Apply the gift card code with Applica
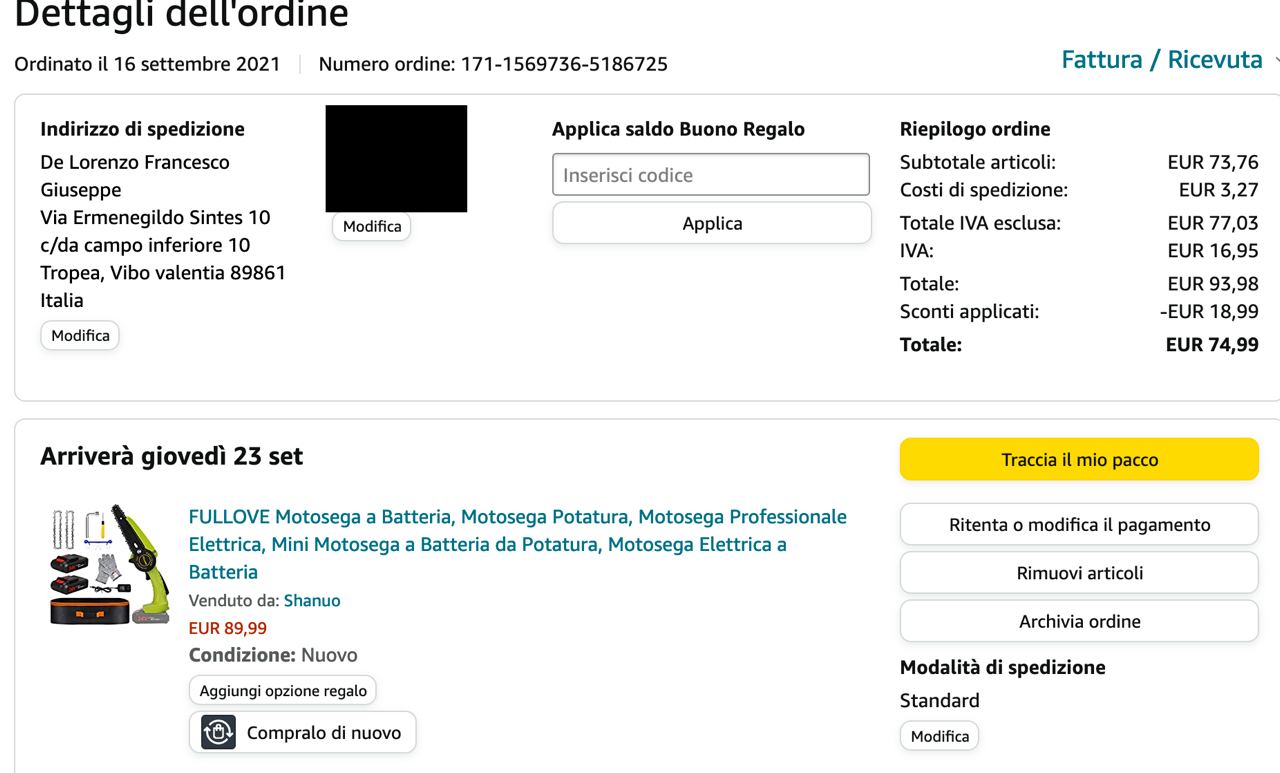The image size is (1280, 773). point(712,223)
